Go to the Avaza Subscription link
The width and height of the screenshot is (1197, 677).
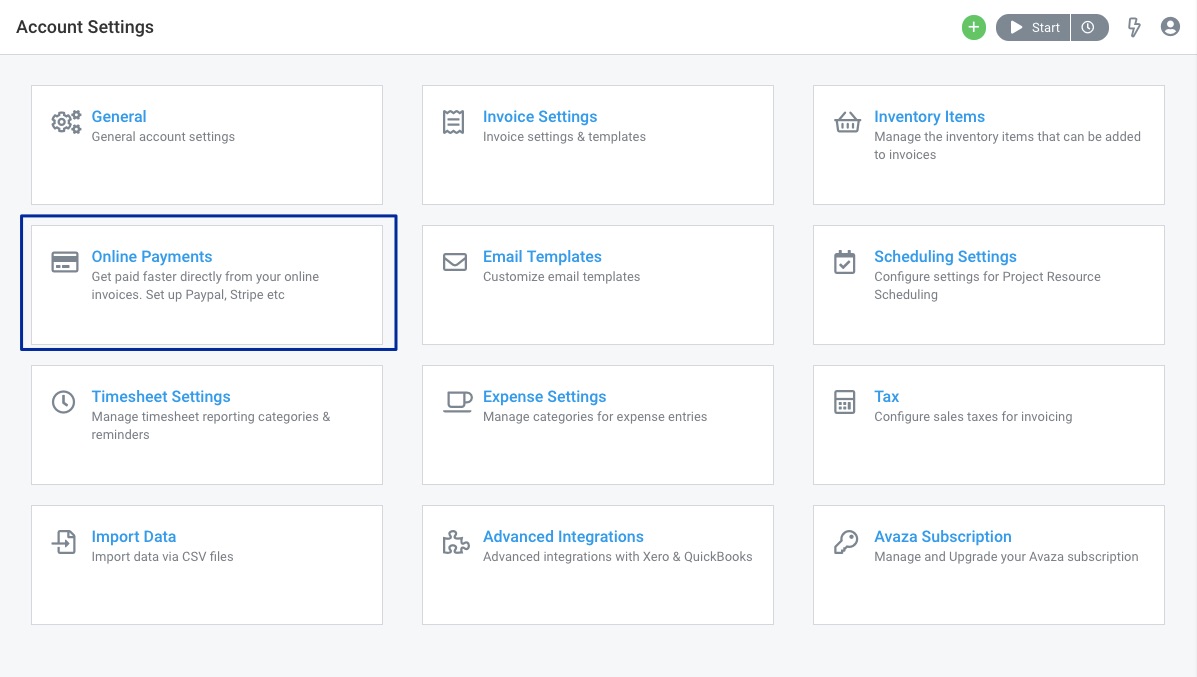click(943, 537)
